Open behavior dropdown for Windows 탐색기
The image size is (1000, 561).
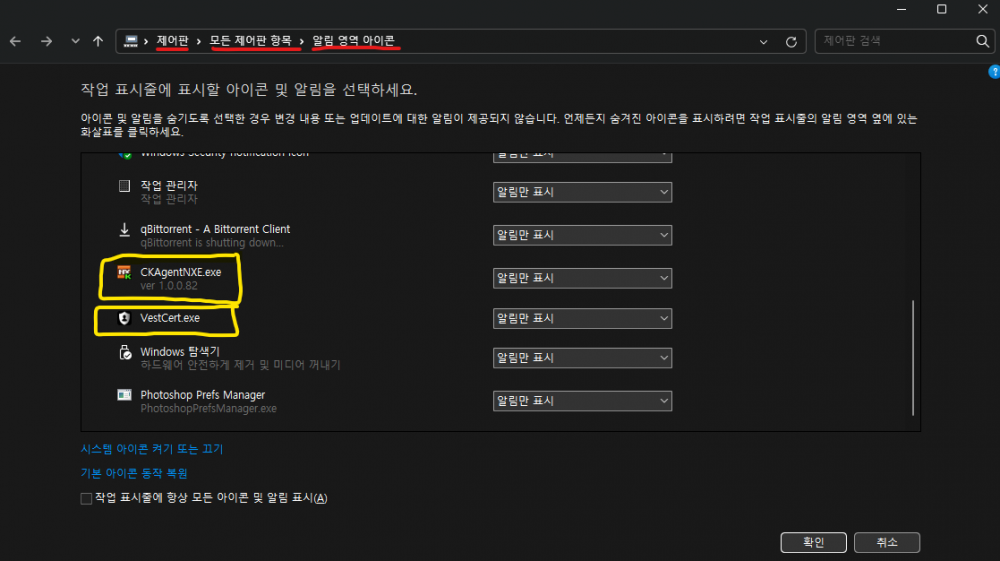pos(582,358)
